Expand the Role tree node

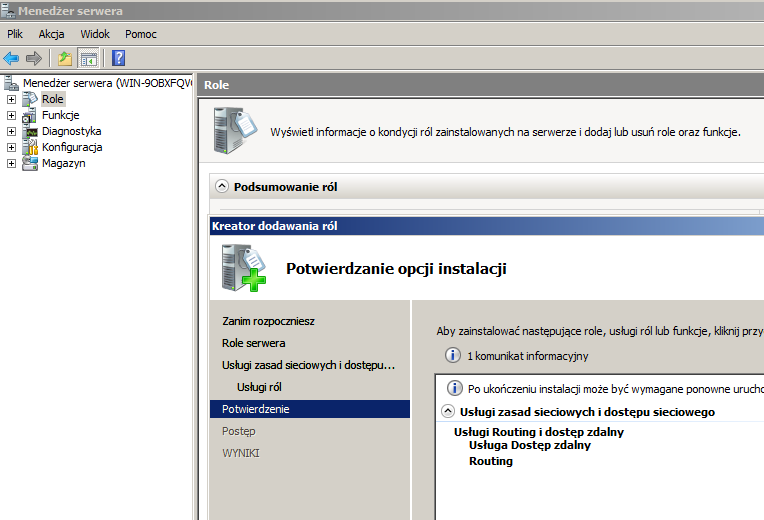click(x=11, y=99)
